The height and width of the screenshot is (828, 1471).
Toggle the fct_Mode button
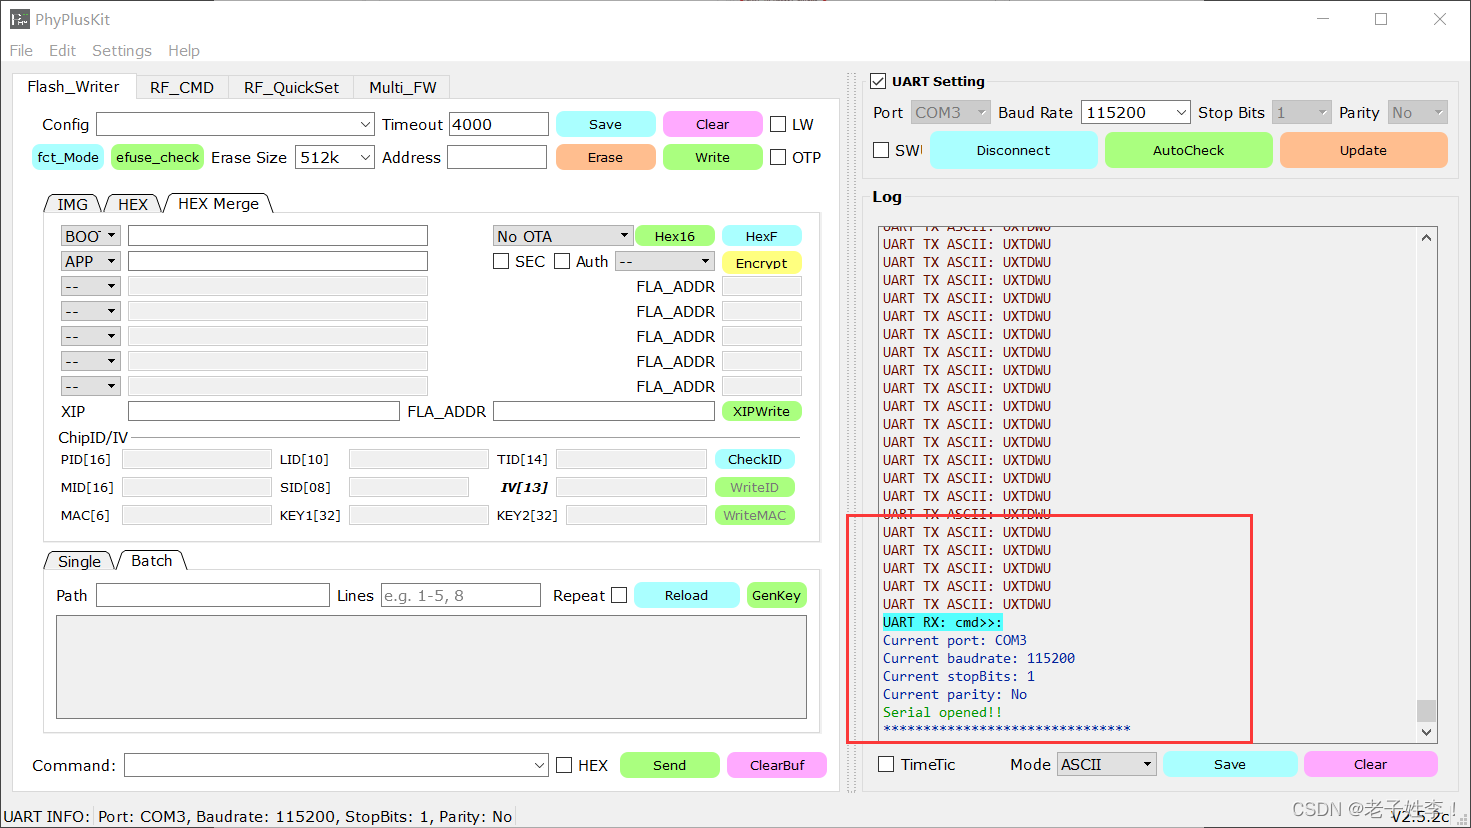pos(68,157)
